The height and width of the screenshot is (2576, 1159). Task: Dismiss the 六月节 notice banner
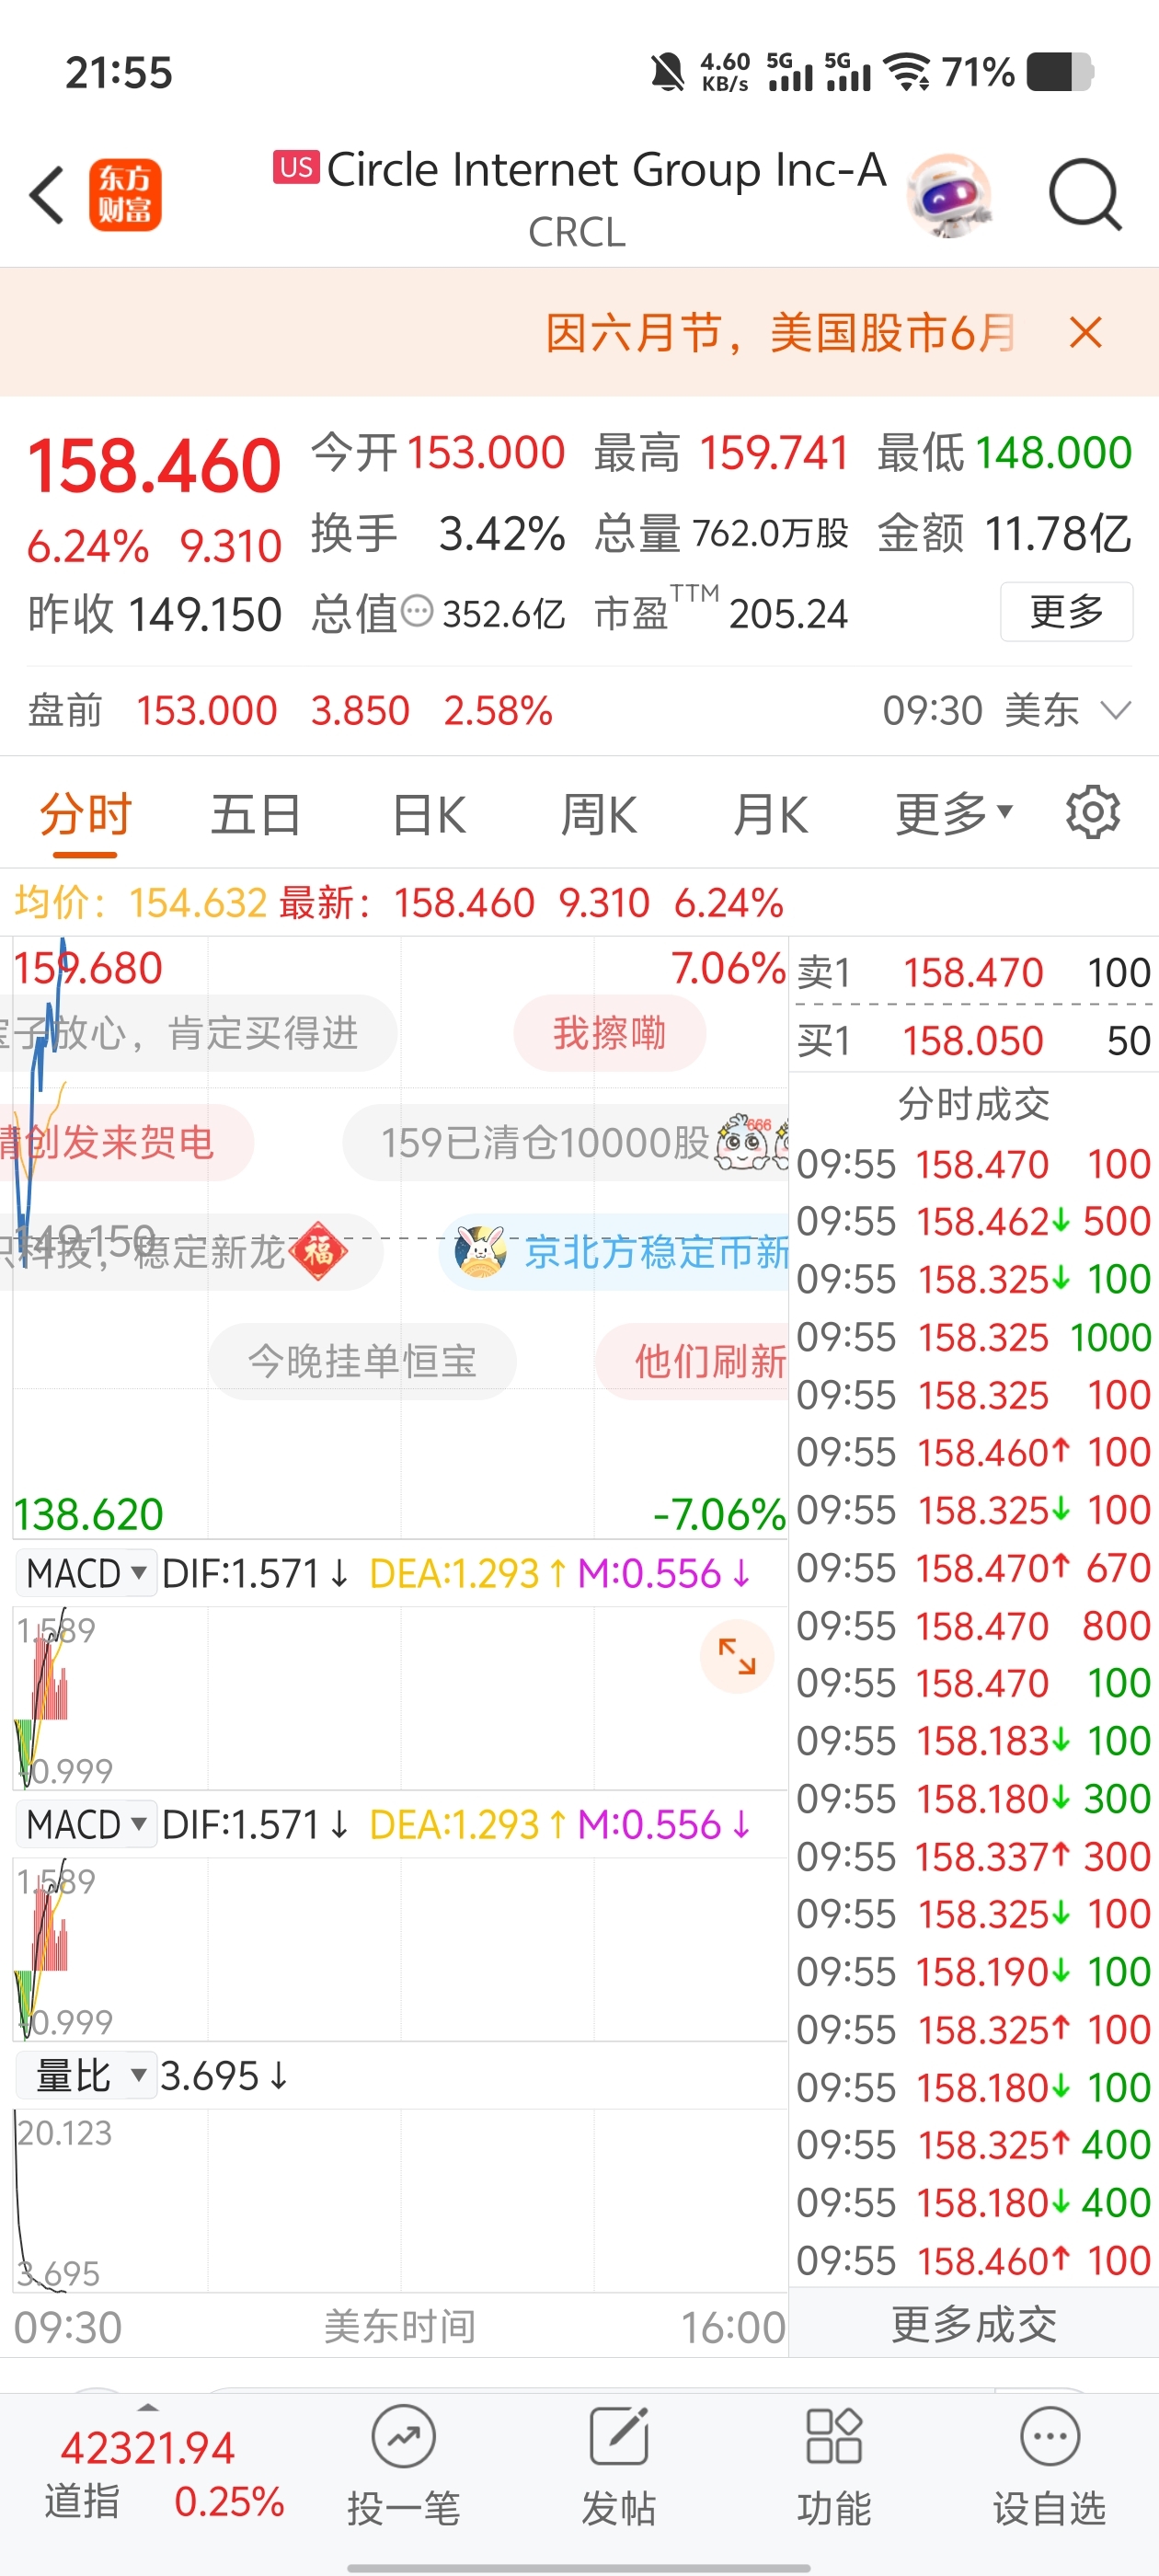[1085, 332]
